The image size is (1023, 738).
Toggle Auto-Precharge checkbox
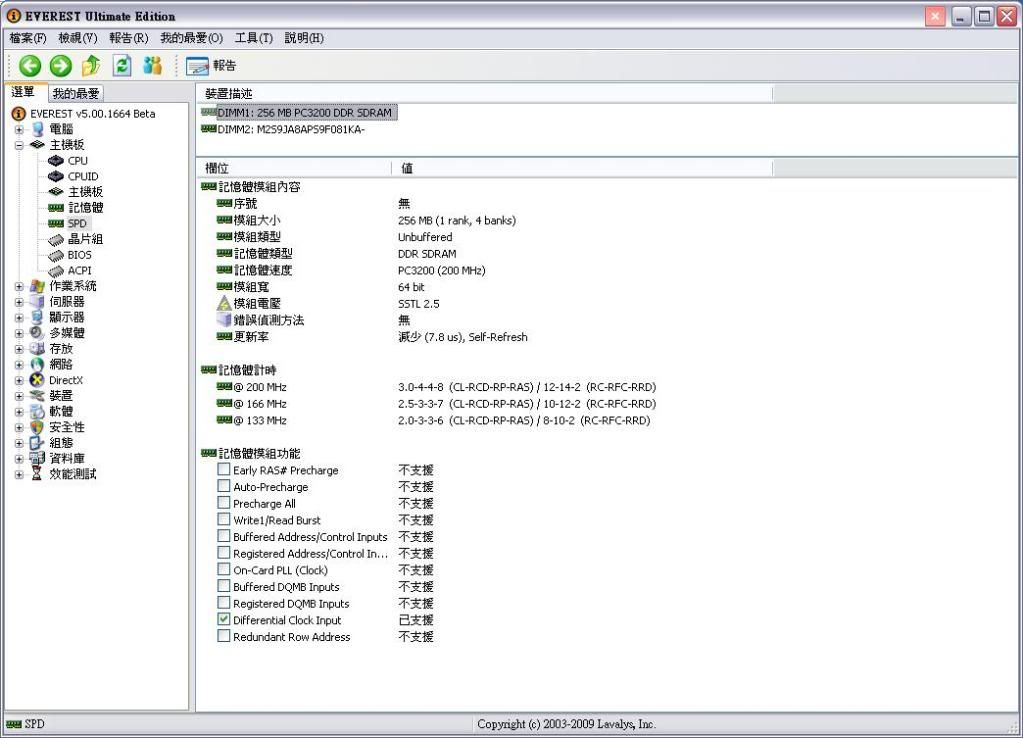224,486
